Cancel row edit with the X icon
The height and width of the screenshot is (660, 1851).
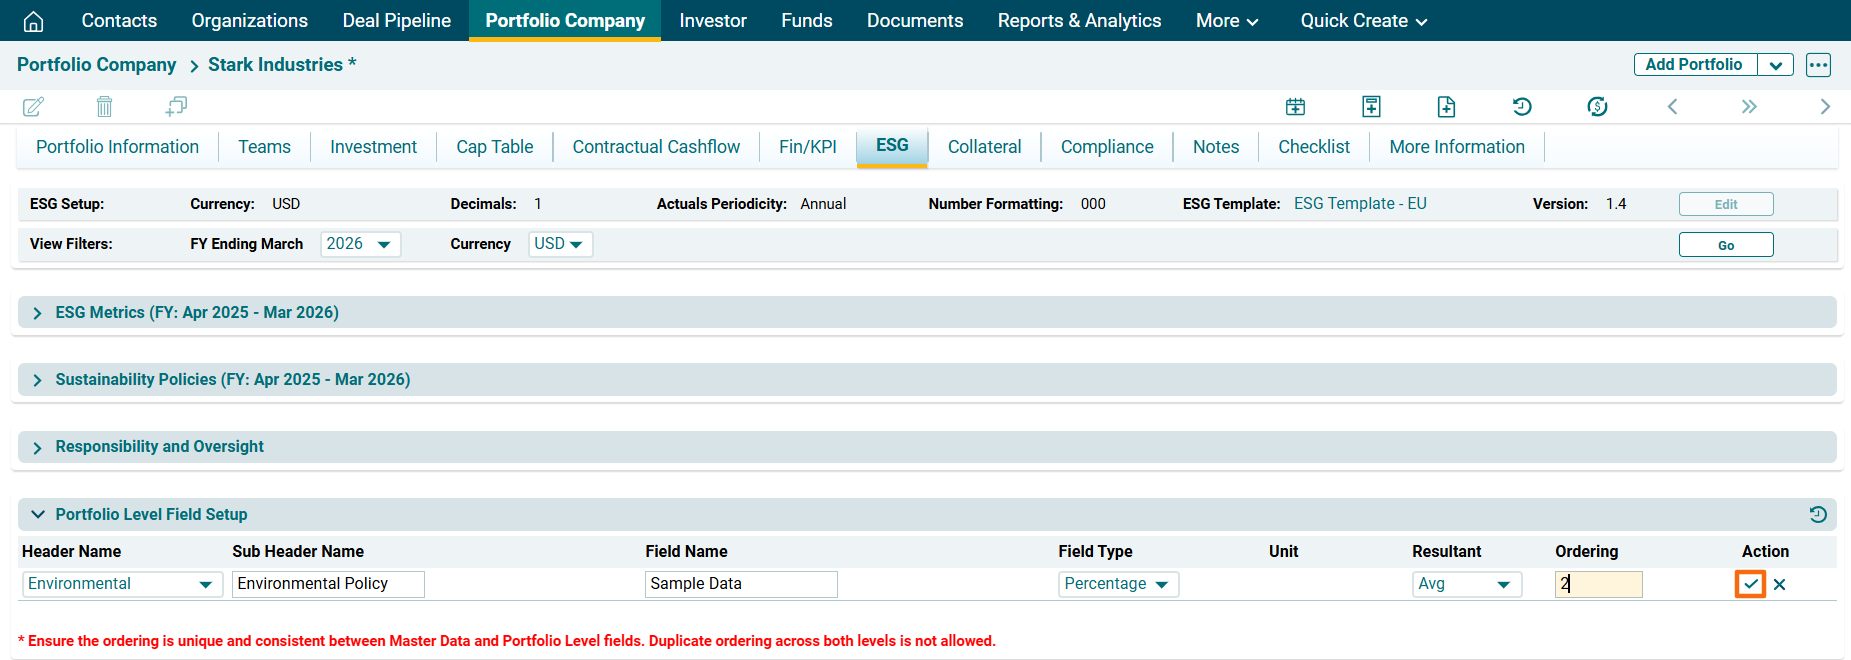1780,585
